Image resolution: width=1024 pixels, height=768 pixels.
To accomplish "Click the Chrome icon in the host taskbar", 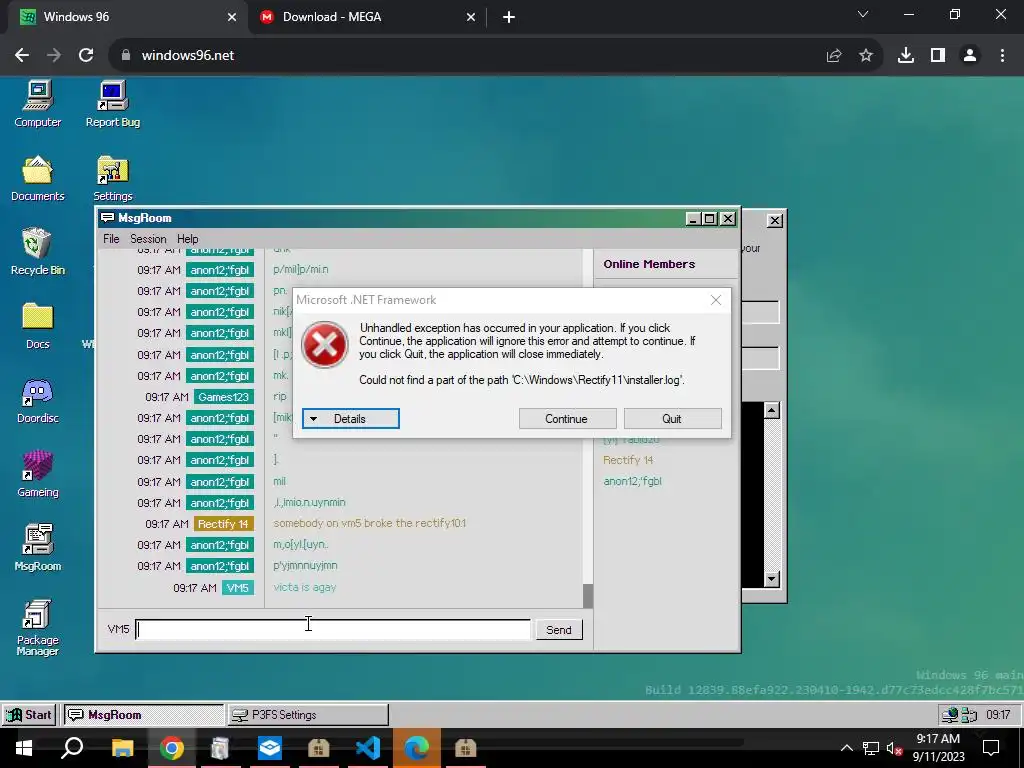I will (x=172, y=748).
